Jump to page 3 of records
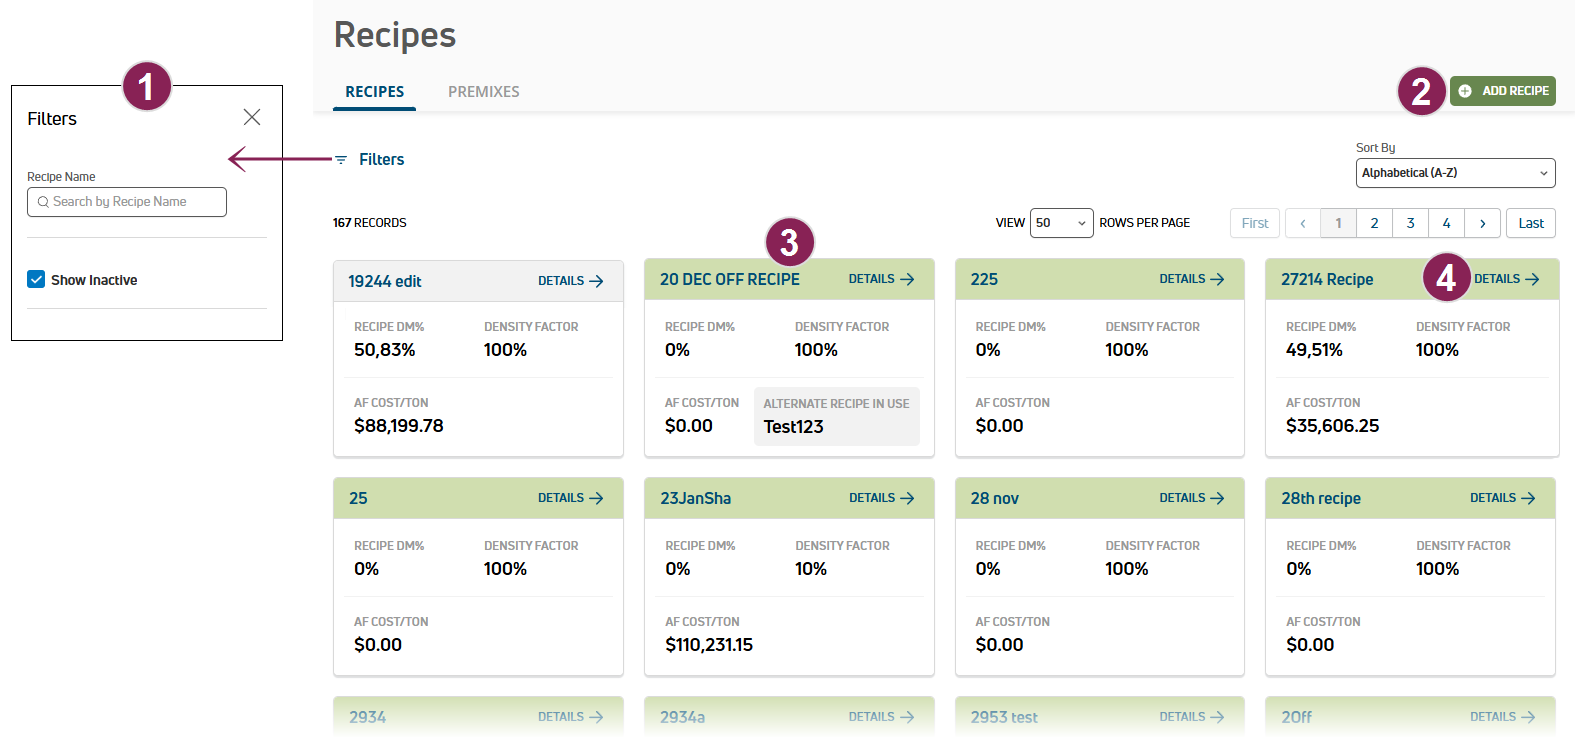This screenshot has width=1587, height=750. [x=1410, y=224]
